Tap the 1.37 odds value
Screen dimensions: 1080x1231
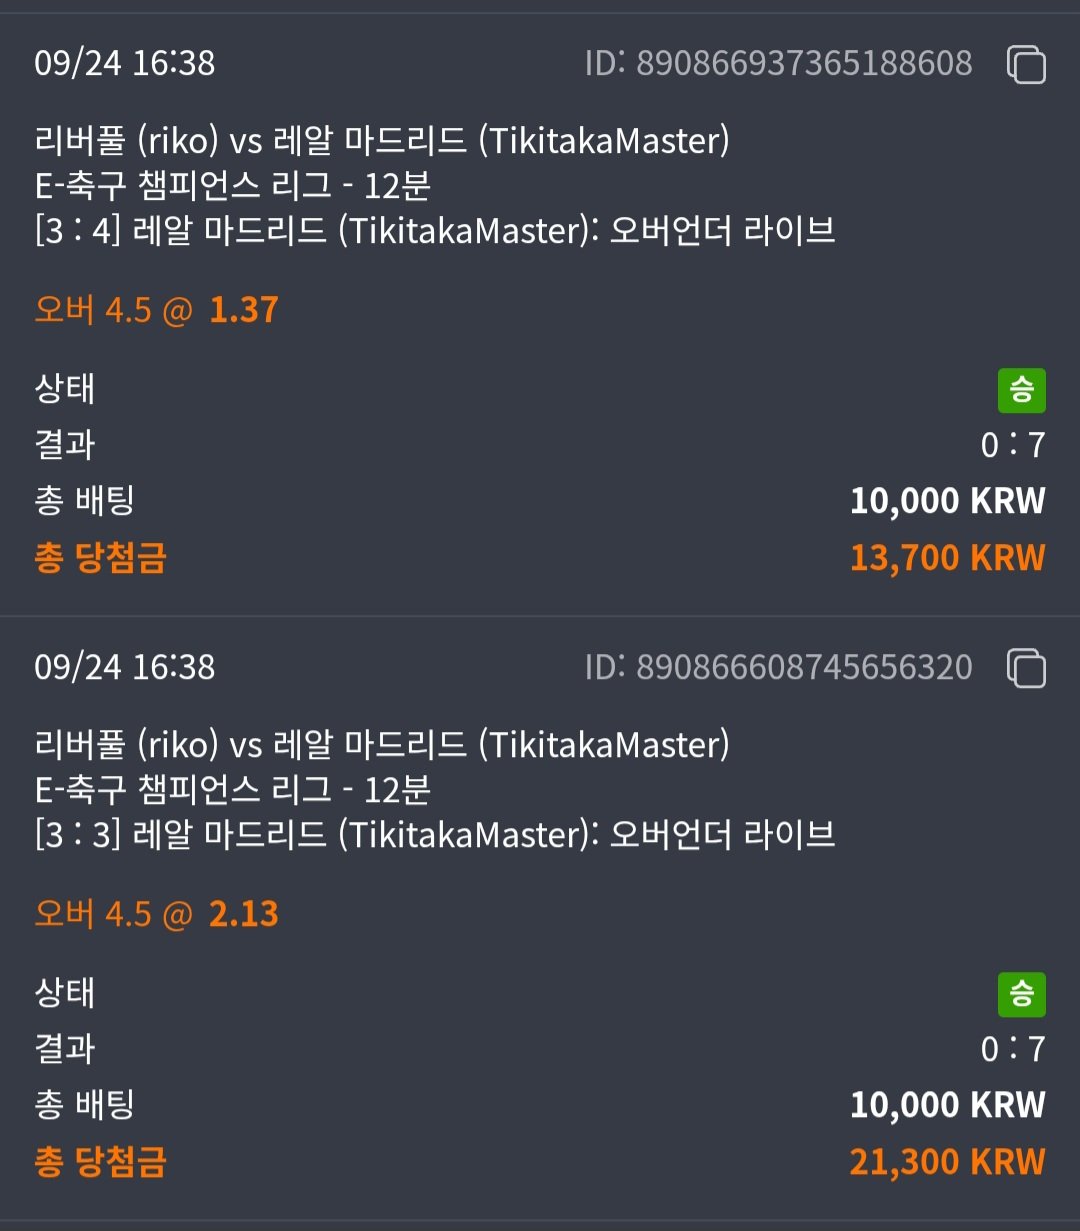pos(244,310)
